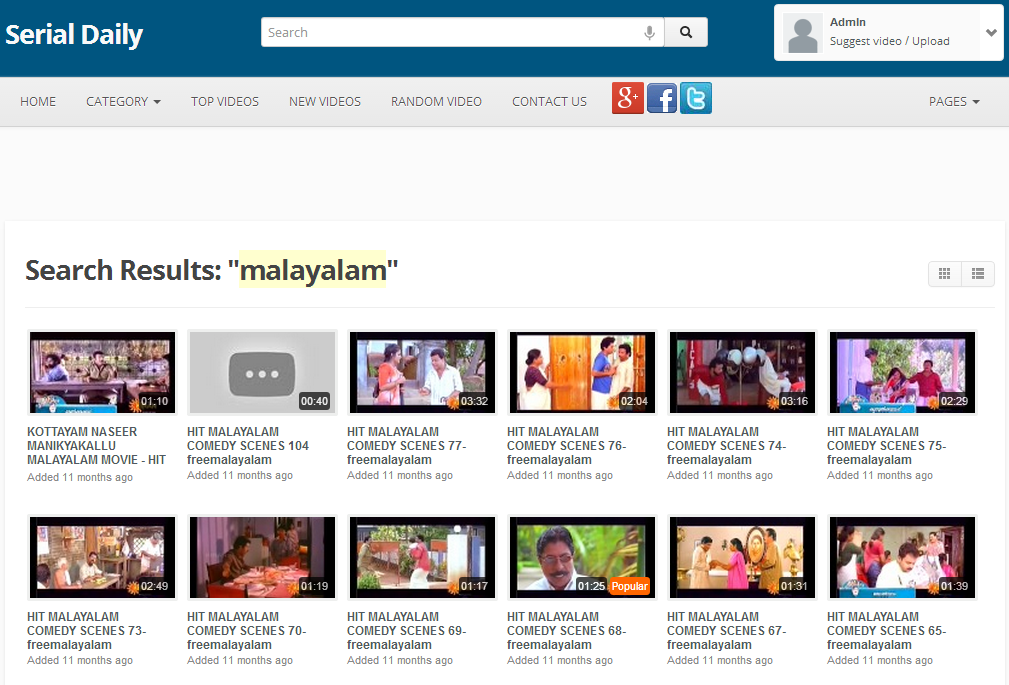Open Comedy Scenes 65 video thumbnail
1009x685 pixels.
[x=902, y=557]
